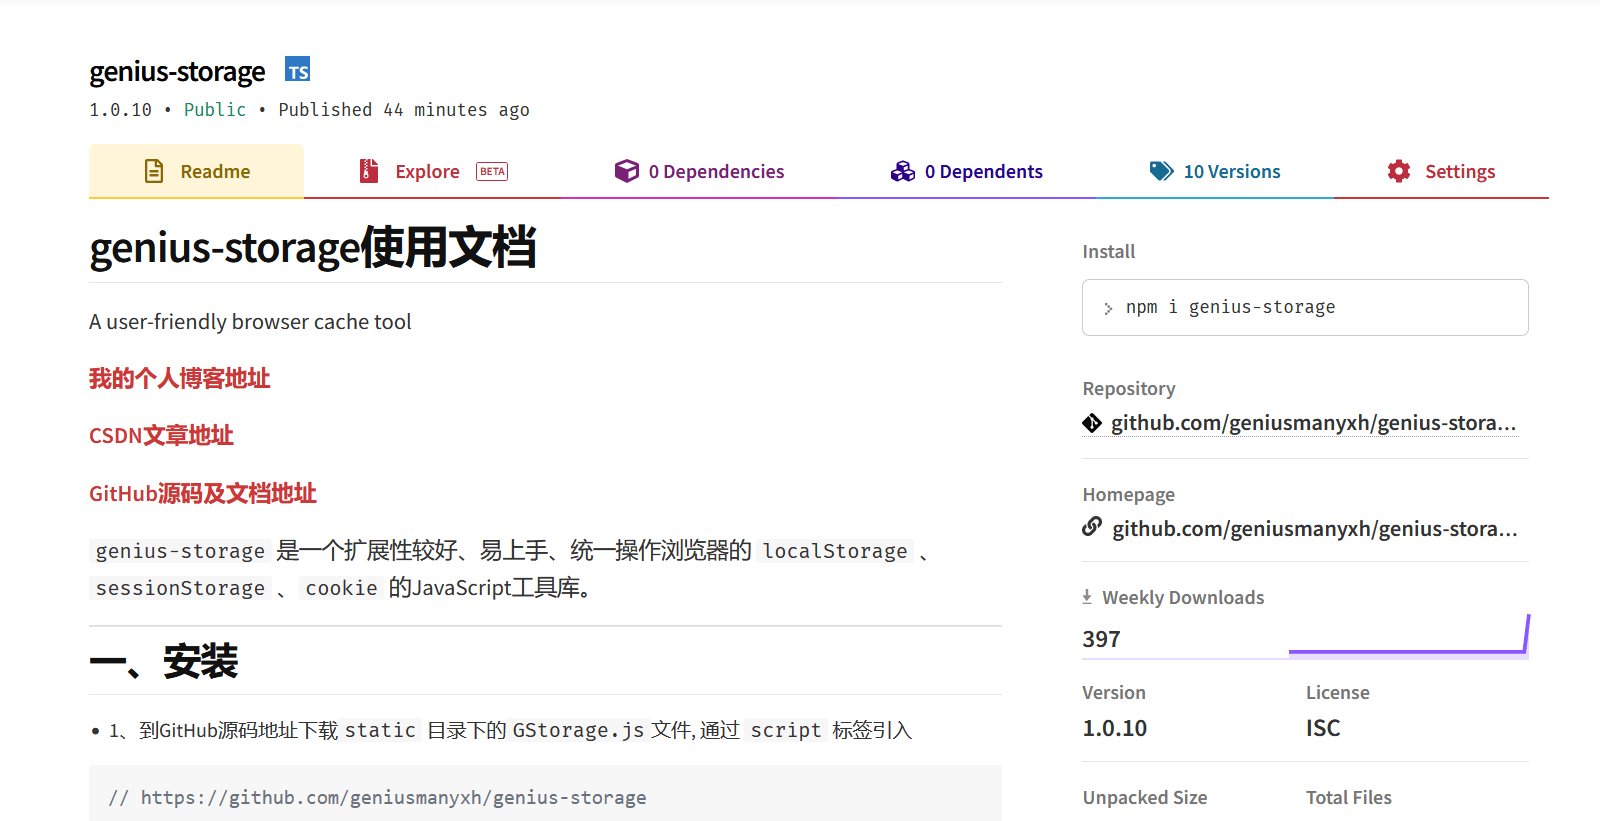Click the localStorage inline code
Screen dimensions: 1600x821
pos(835,551)
